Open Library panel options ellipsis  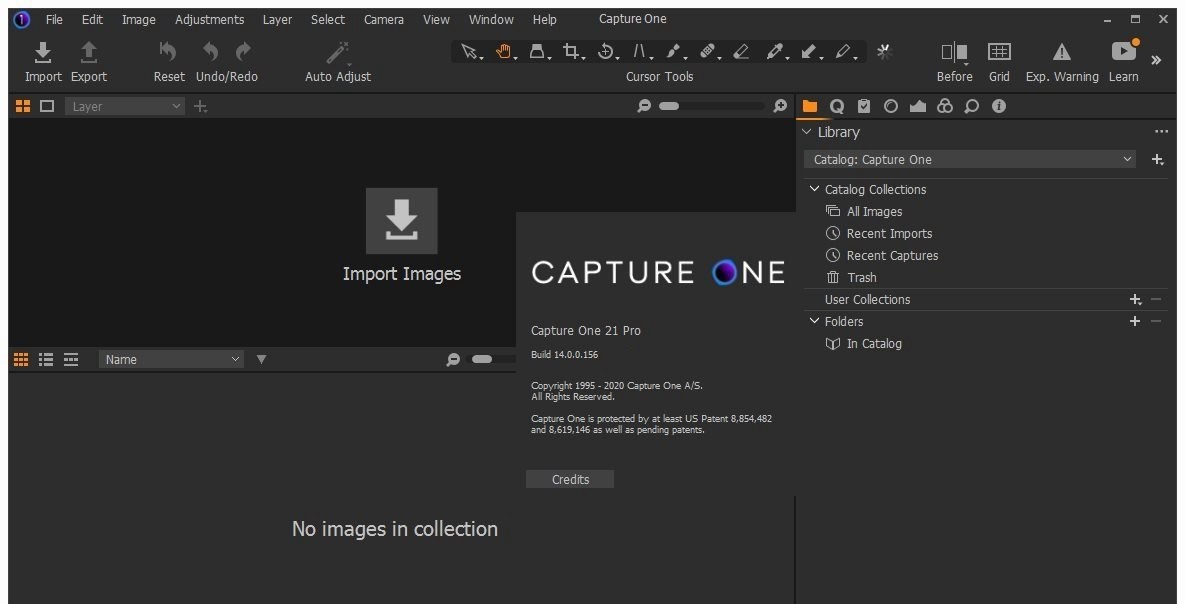pos(1162,132)
